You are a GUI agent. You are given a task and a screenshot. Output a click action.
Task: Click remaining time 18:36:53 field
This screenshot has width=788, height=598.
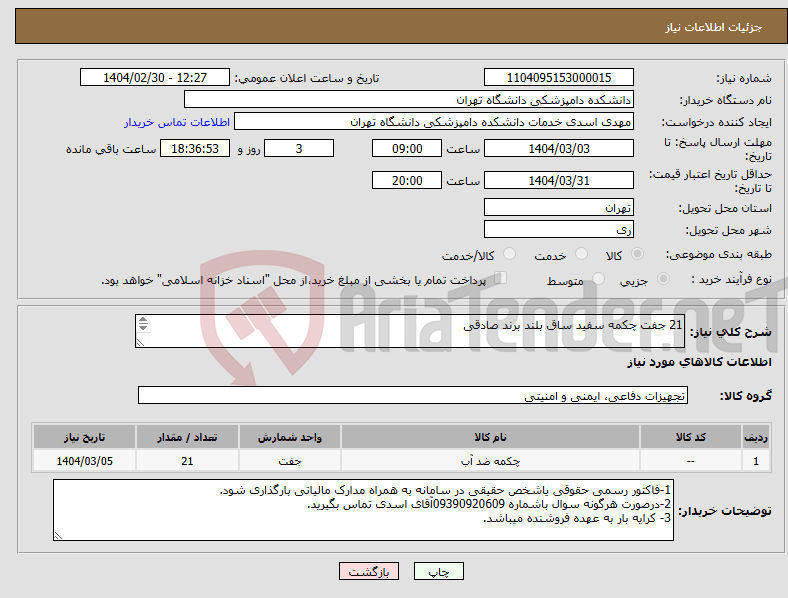tap(195, 148)
